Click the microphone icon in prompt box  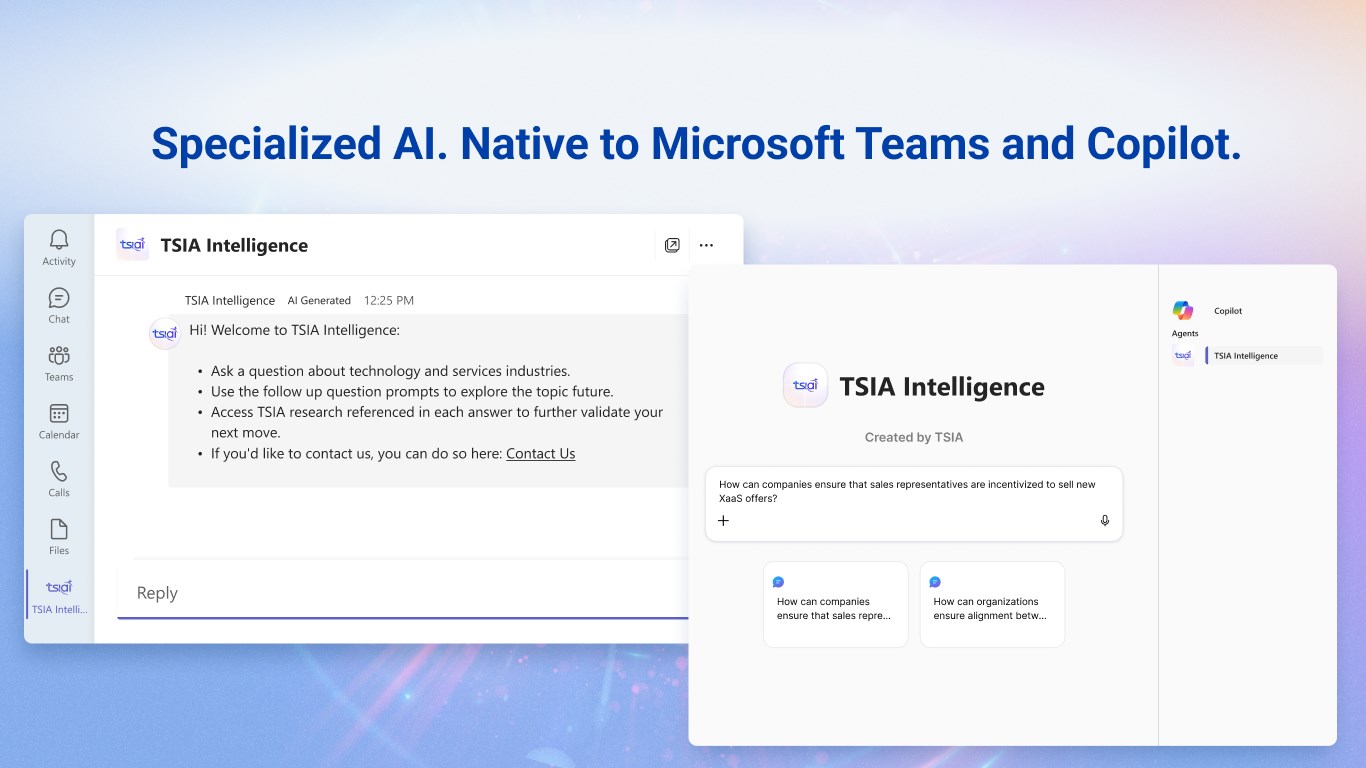[x=1105, y=520]
